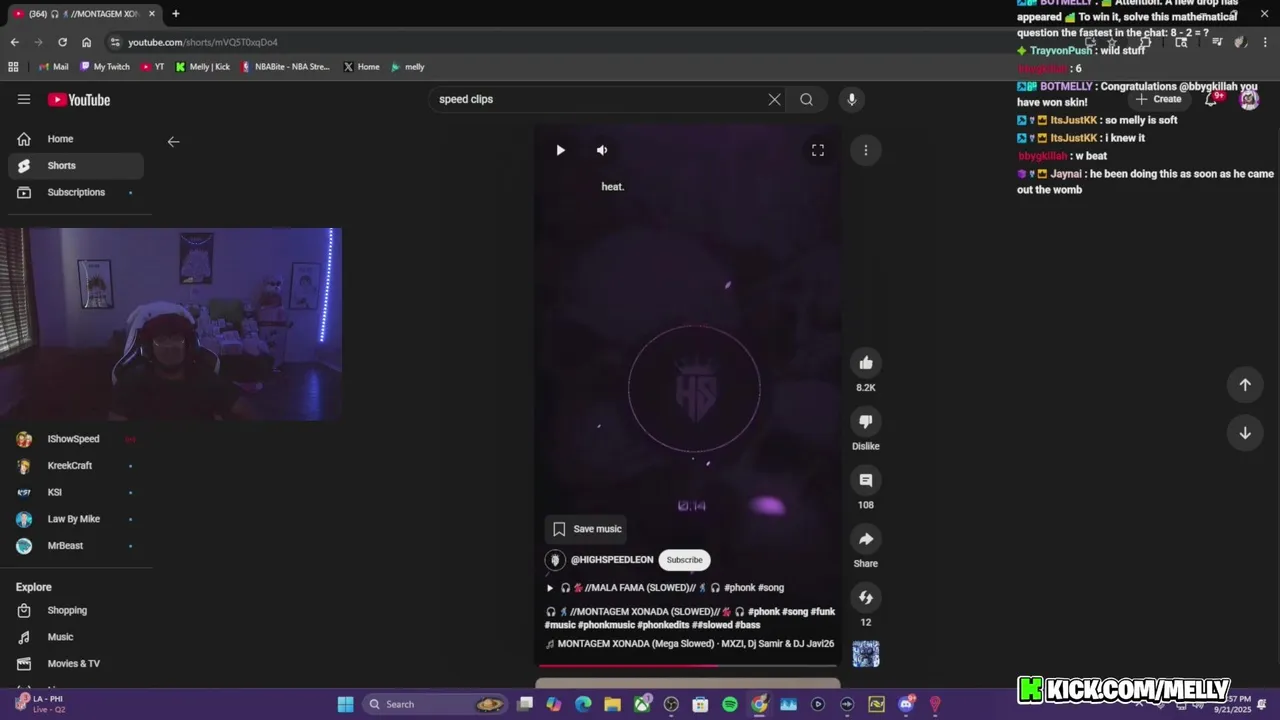Open the IShowSpeed channel subscription
1280x720 pixels.
tap(75, 439)
